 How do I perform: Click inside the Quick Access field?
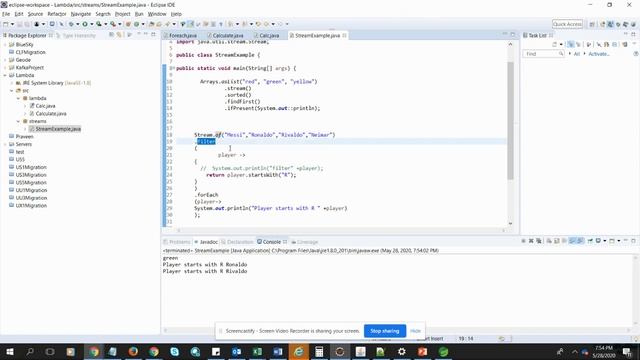[567, 24]
